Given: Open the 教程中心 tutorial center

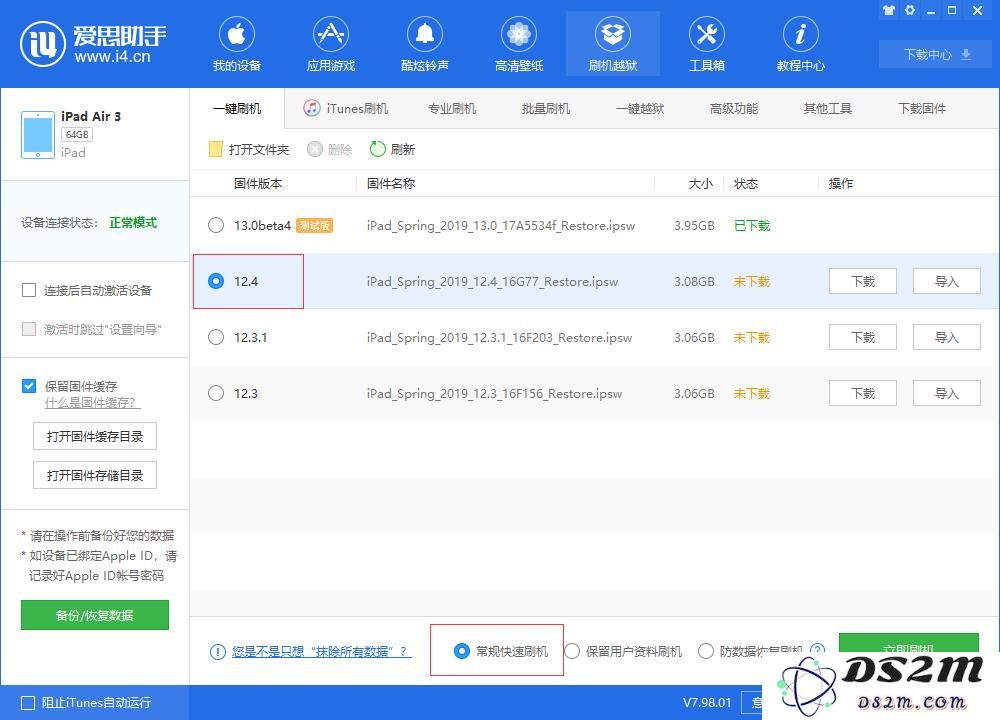Looking at the screenshot, I should coord(800,45).
